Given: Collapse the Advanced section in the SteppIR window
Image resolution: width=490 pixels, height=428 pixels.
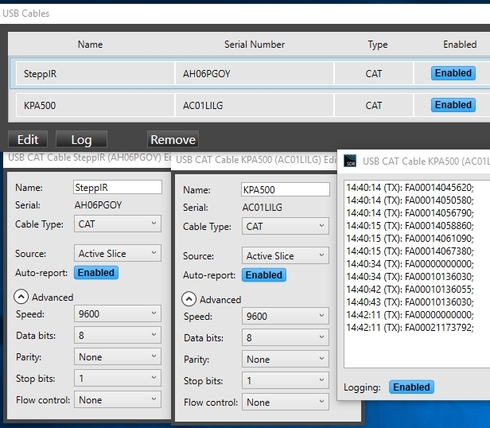Looking at the screenshot, I should (x=21, y=297).
